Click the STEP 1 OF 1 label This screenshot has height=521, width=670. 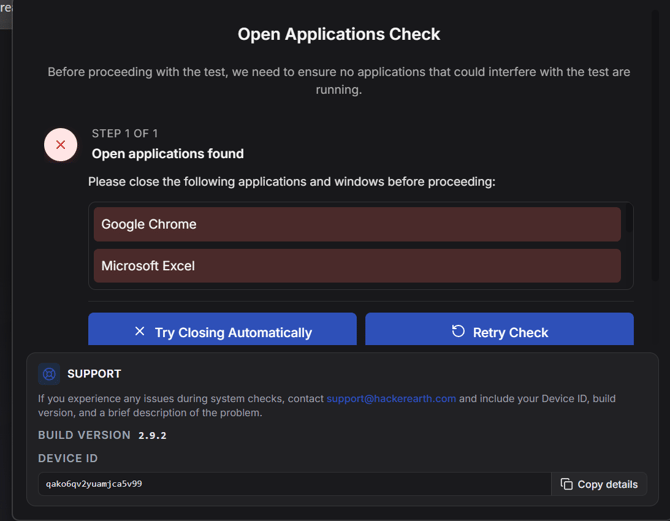coord(125,133)
